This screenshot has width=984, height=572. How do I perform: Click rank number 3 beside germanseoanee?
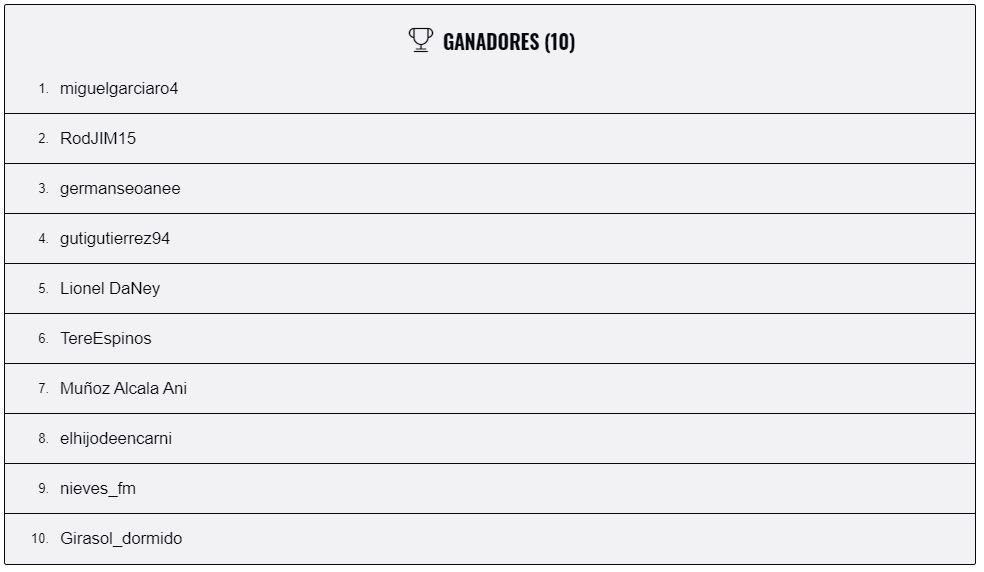tap(43, 188)
